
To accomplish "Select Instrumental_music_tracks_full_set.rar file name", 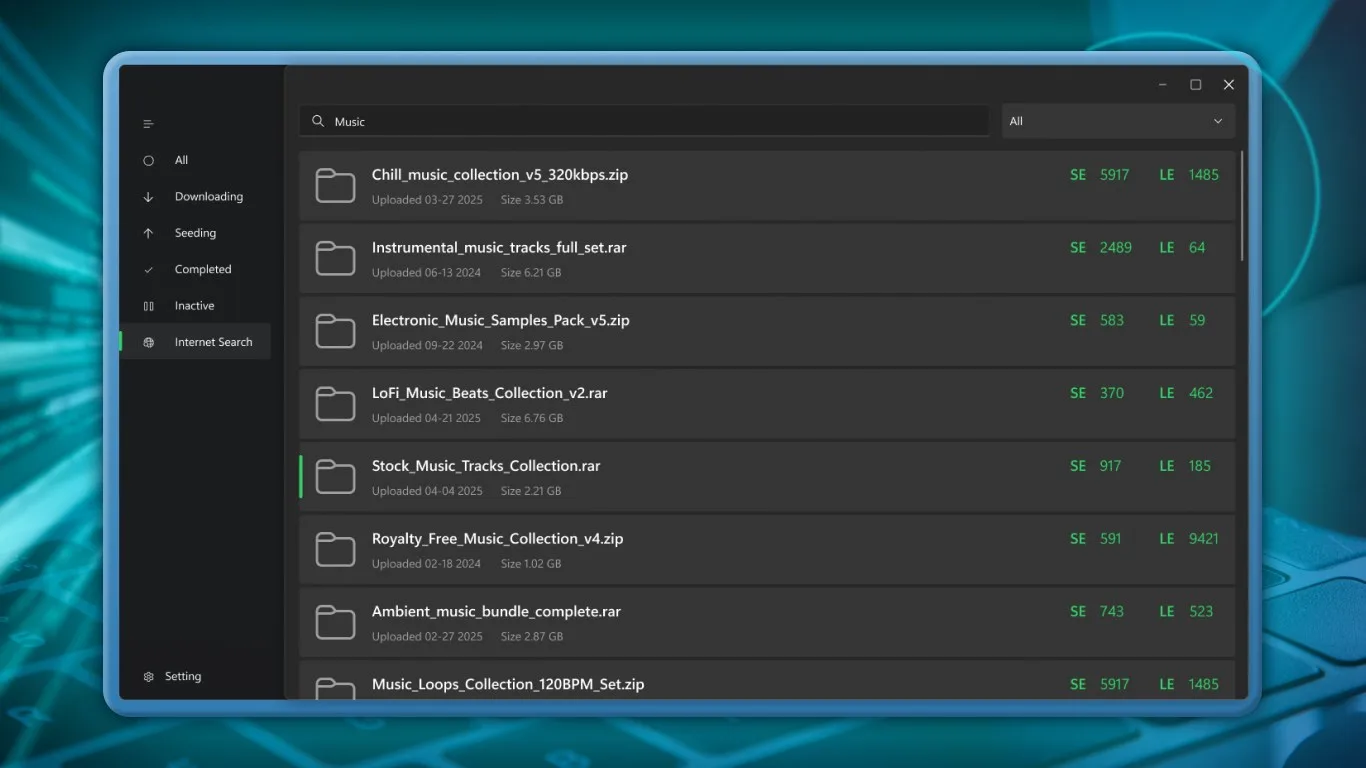I will tap(499, 248).
